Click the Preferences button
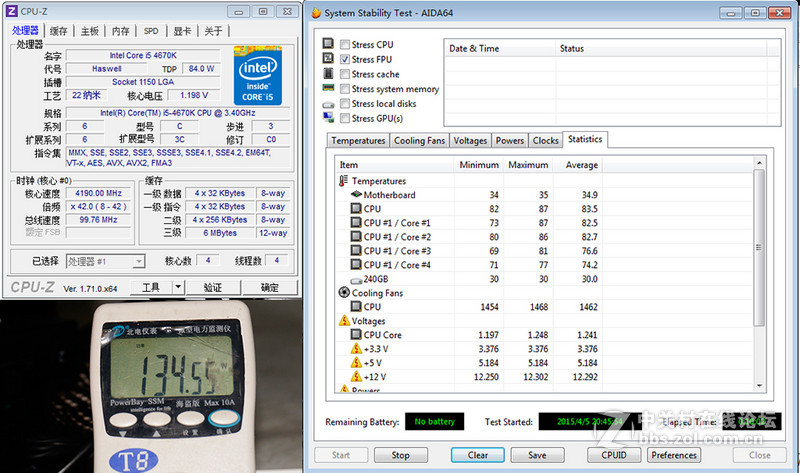Viewport: 800px width, 473px height. point(674,455)
